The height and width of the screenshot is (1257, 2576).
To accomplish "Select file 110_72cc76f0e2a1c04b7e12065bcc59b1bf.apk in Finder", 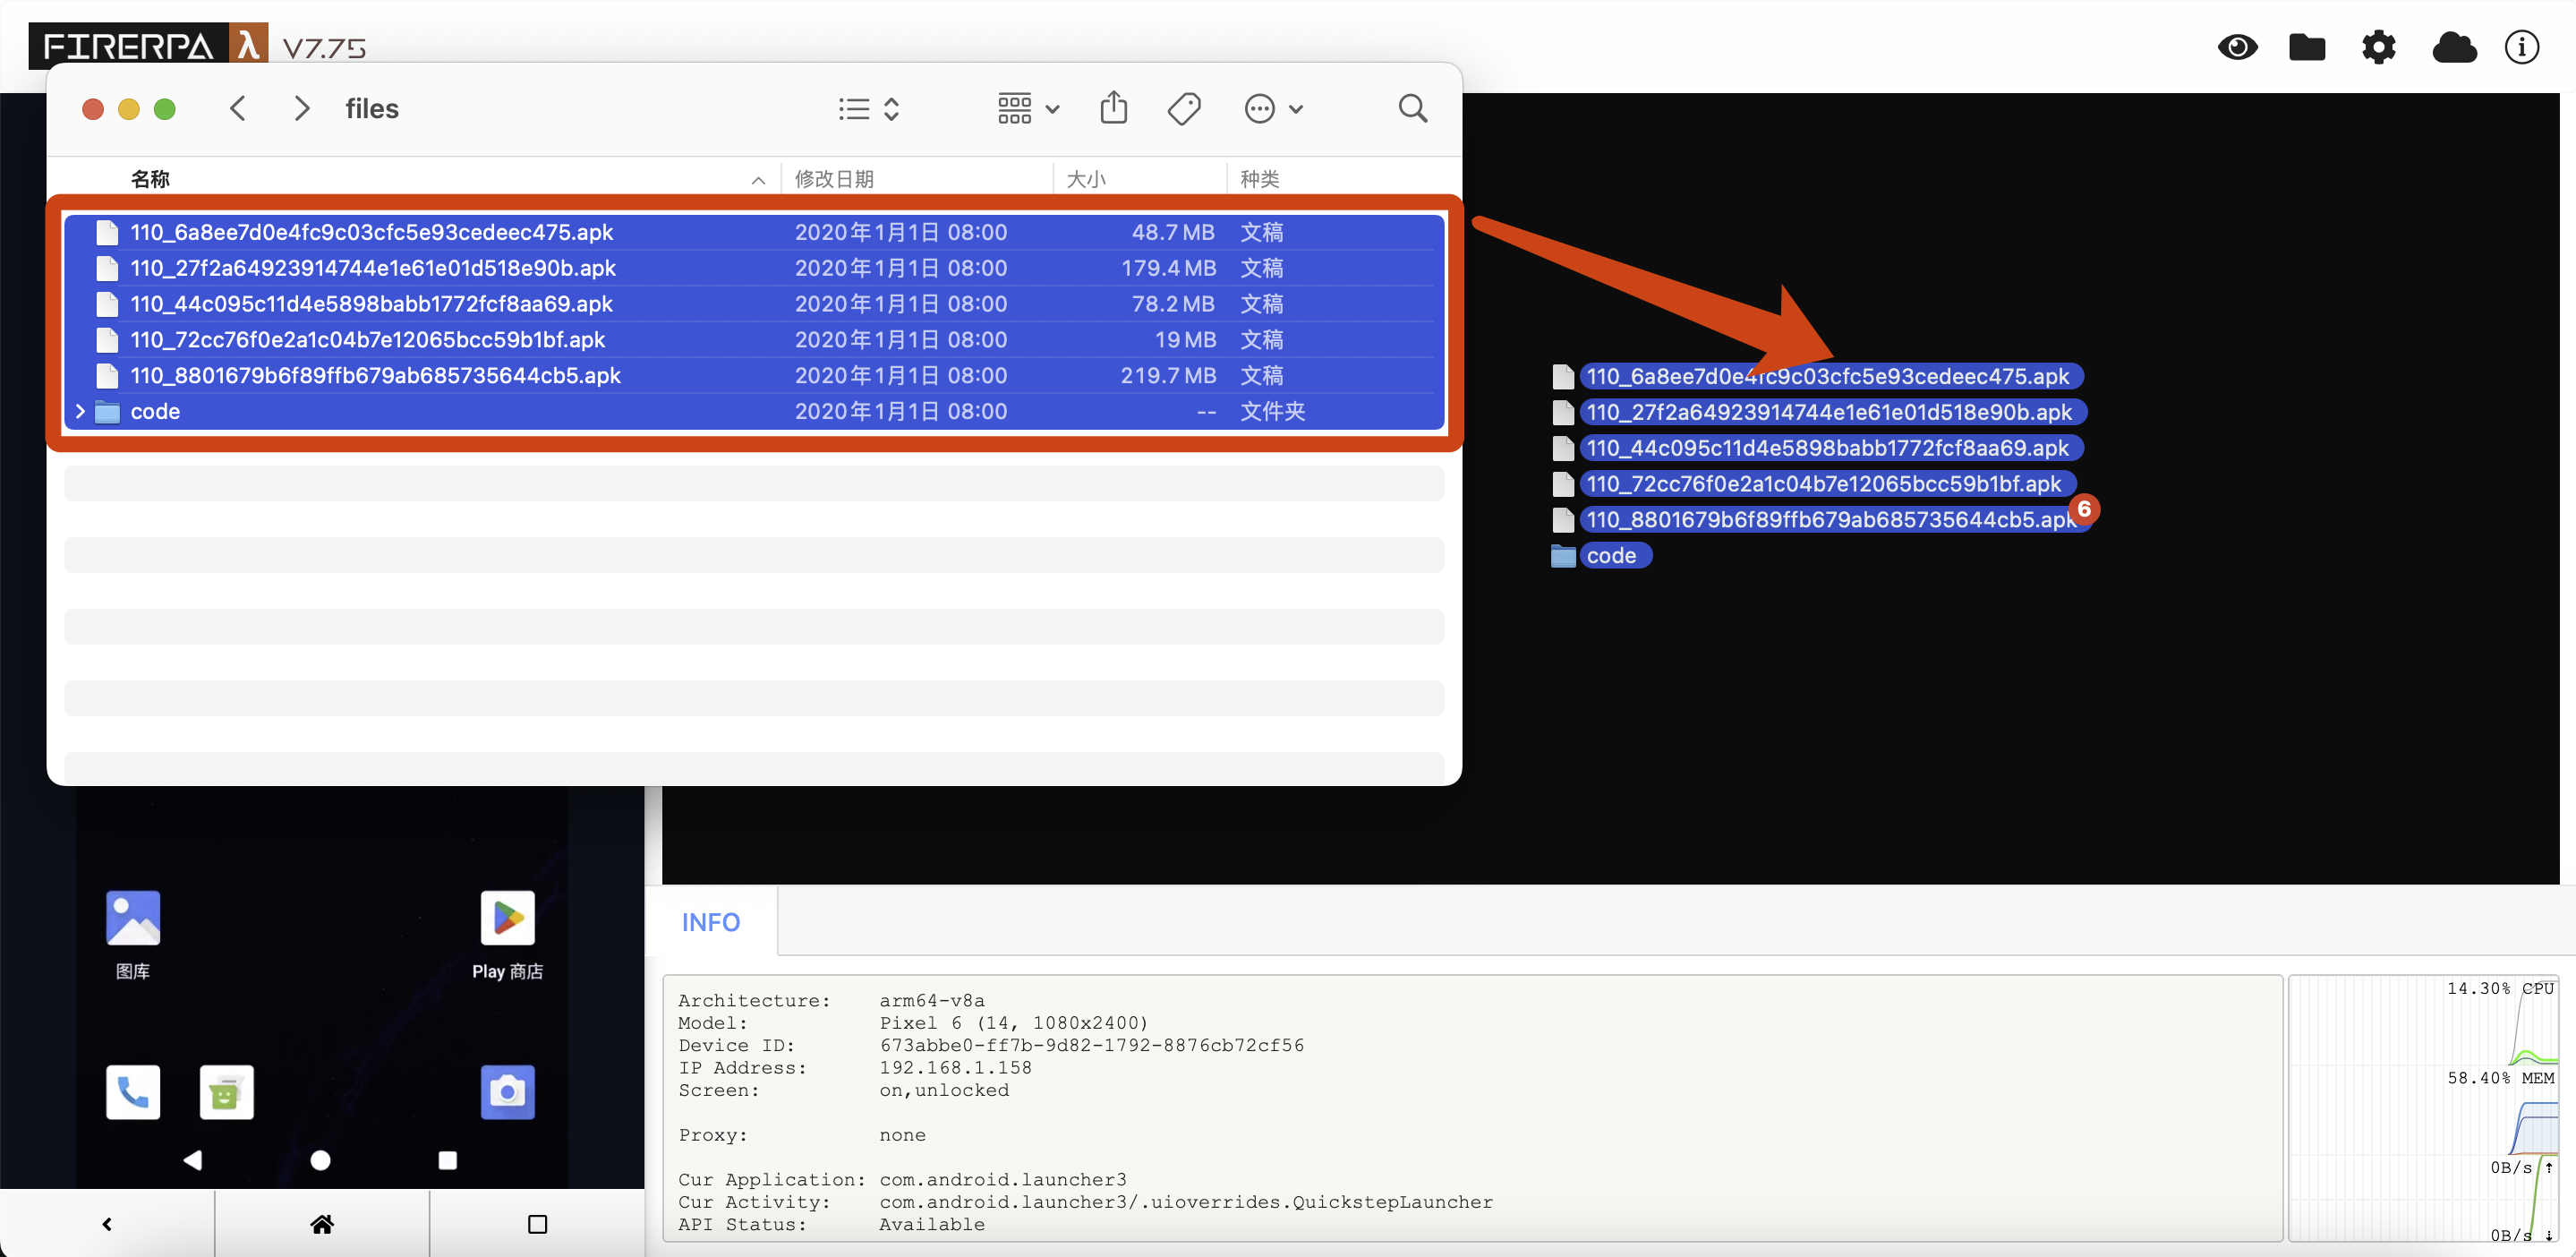I will (367, 340).
